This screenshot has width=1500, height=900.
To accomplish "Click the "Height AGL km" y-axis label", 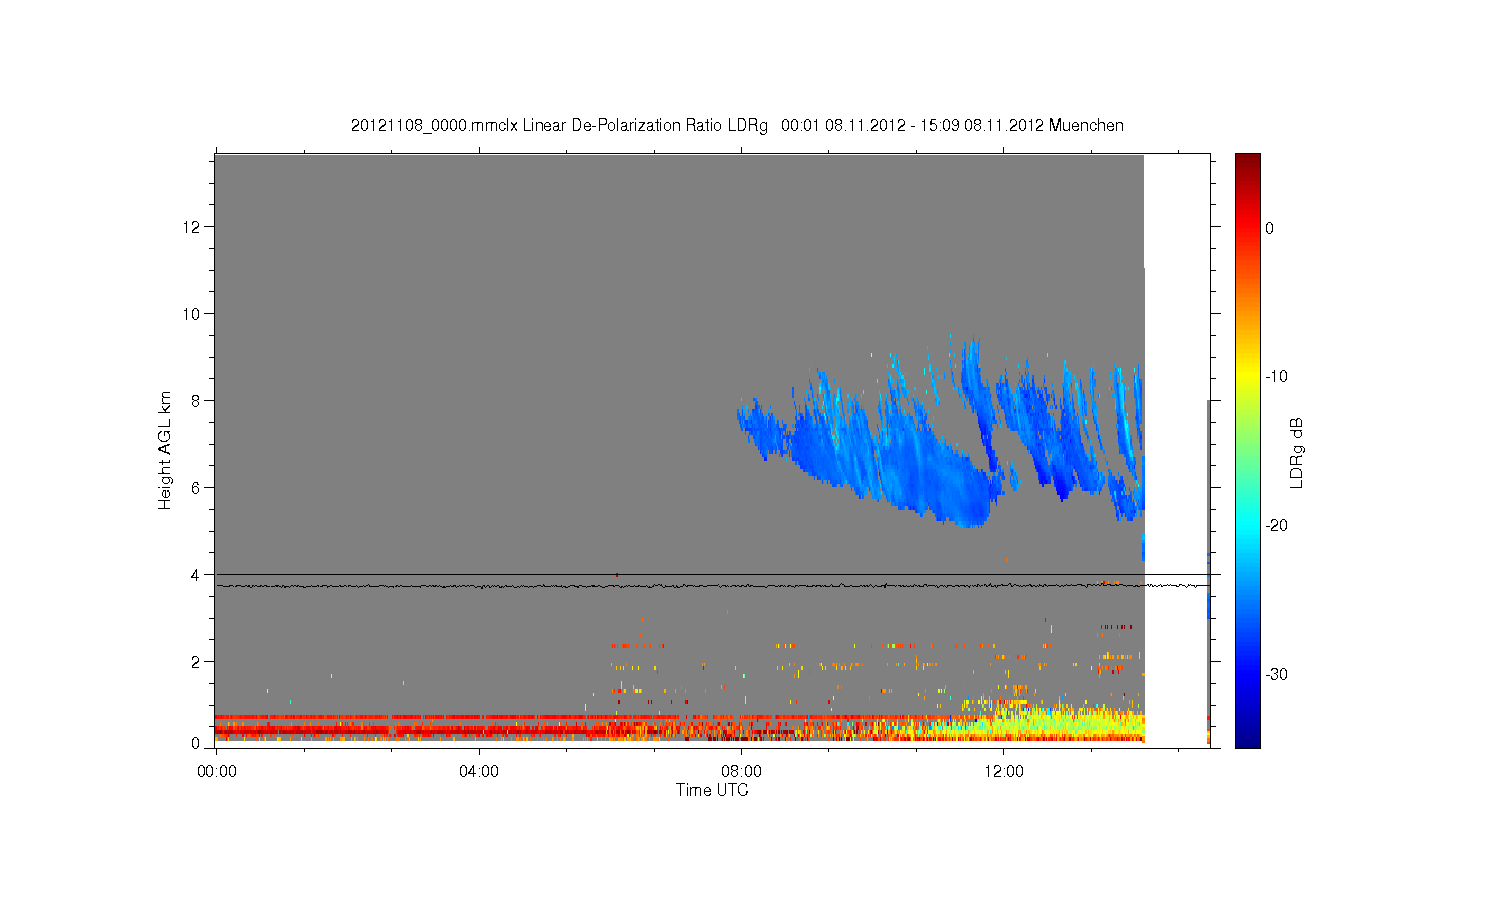I will tap(165, 451).
